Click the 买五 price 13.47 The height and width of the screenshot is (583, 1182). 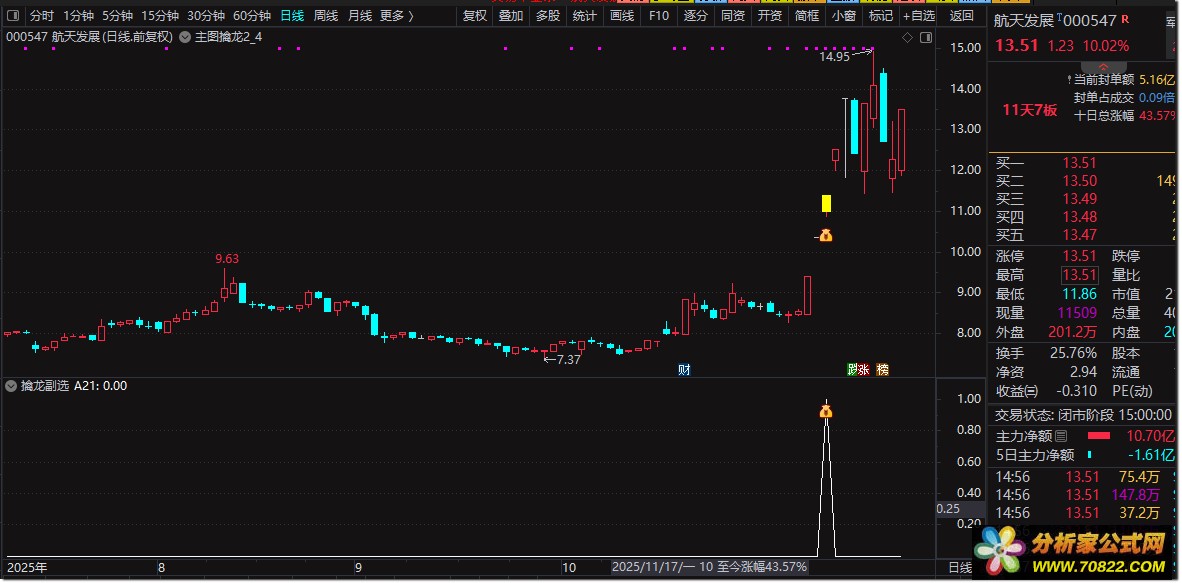1079,235
